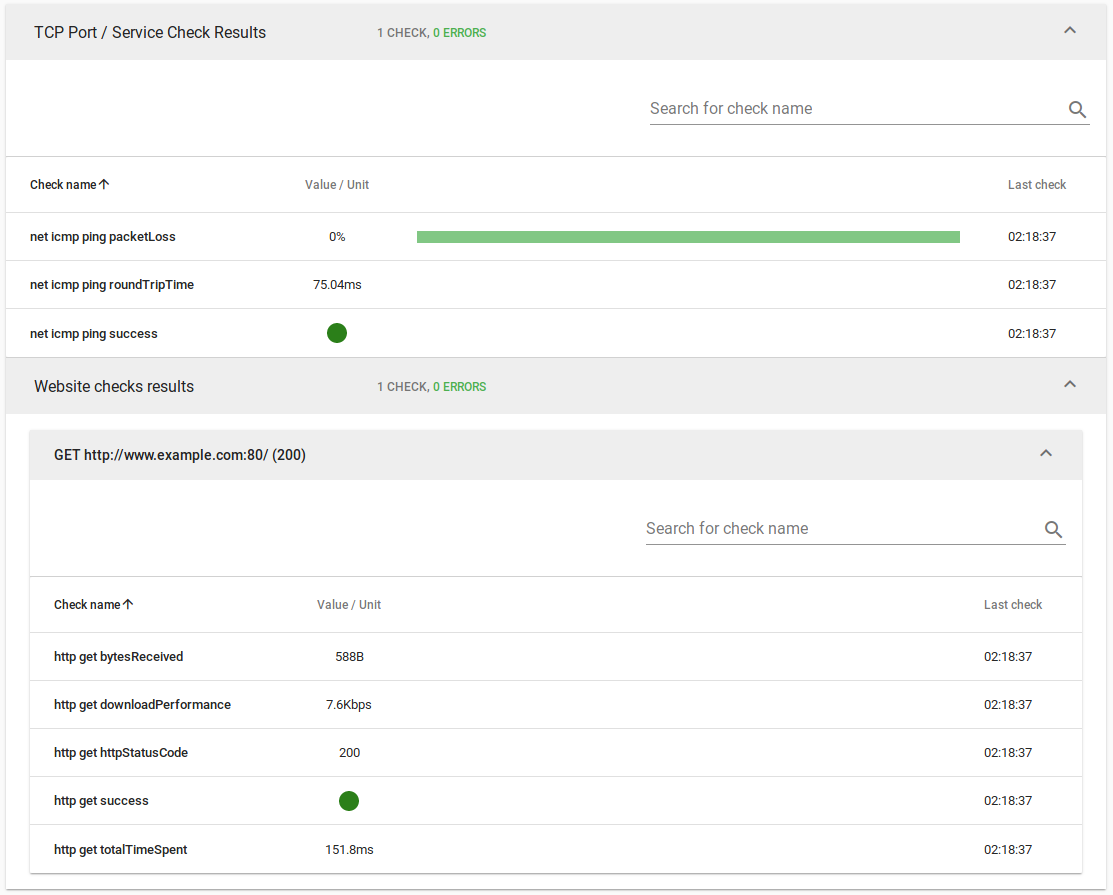Sort http table by Last check header
The height and width of the screenshot is (895, 1113).
pyautogui.click(x=1013, y=605)
